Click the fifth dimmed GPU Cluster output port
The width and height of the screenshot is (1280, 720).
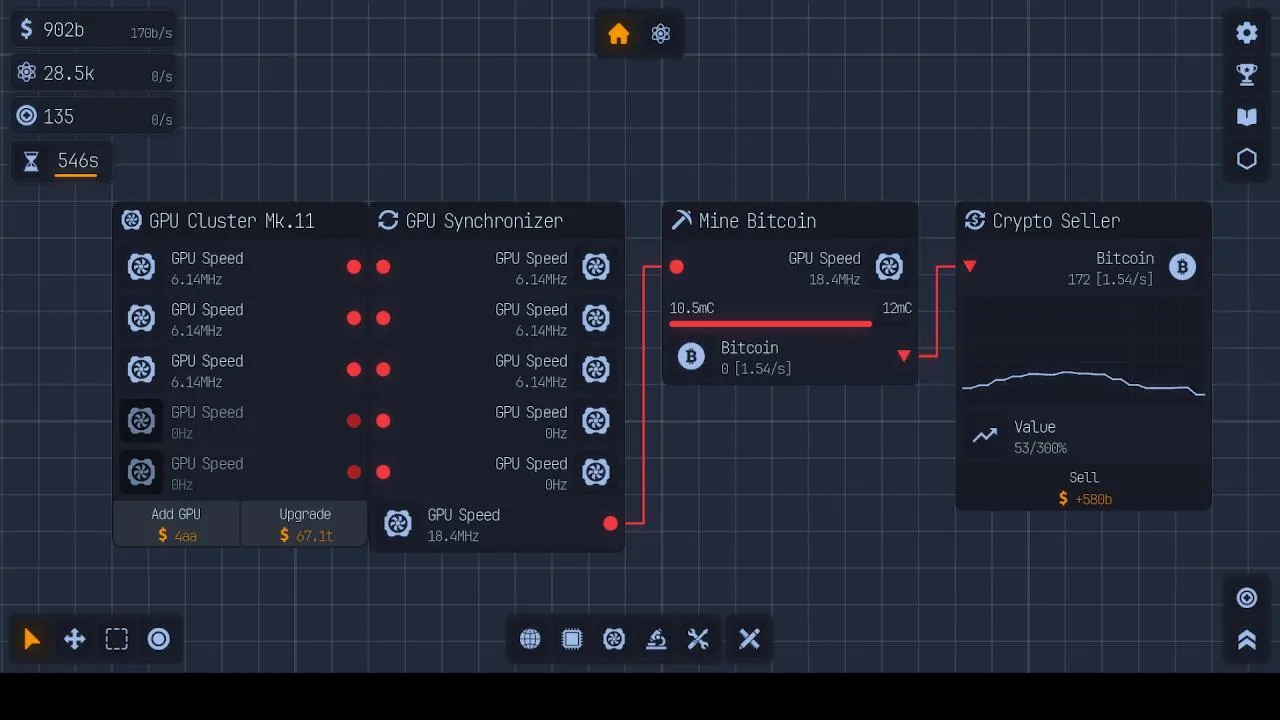click(x=354, y=472)
